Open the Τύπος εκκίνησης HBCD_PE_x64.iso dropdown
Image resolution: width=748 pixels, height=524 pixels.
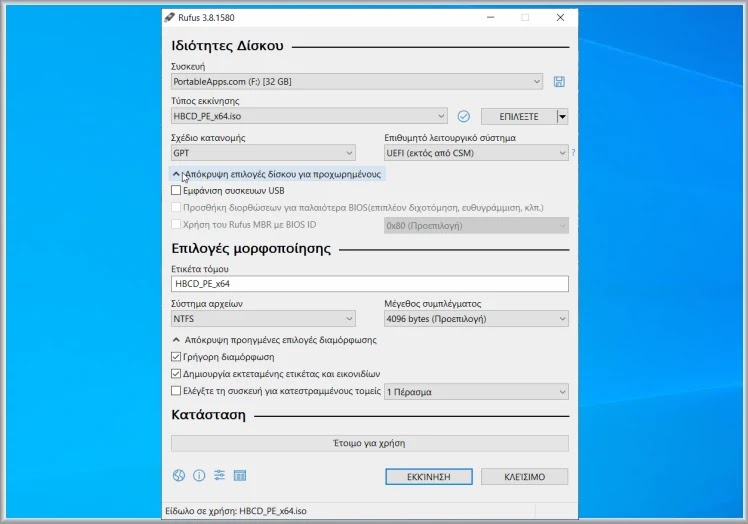click(309, 116)
